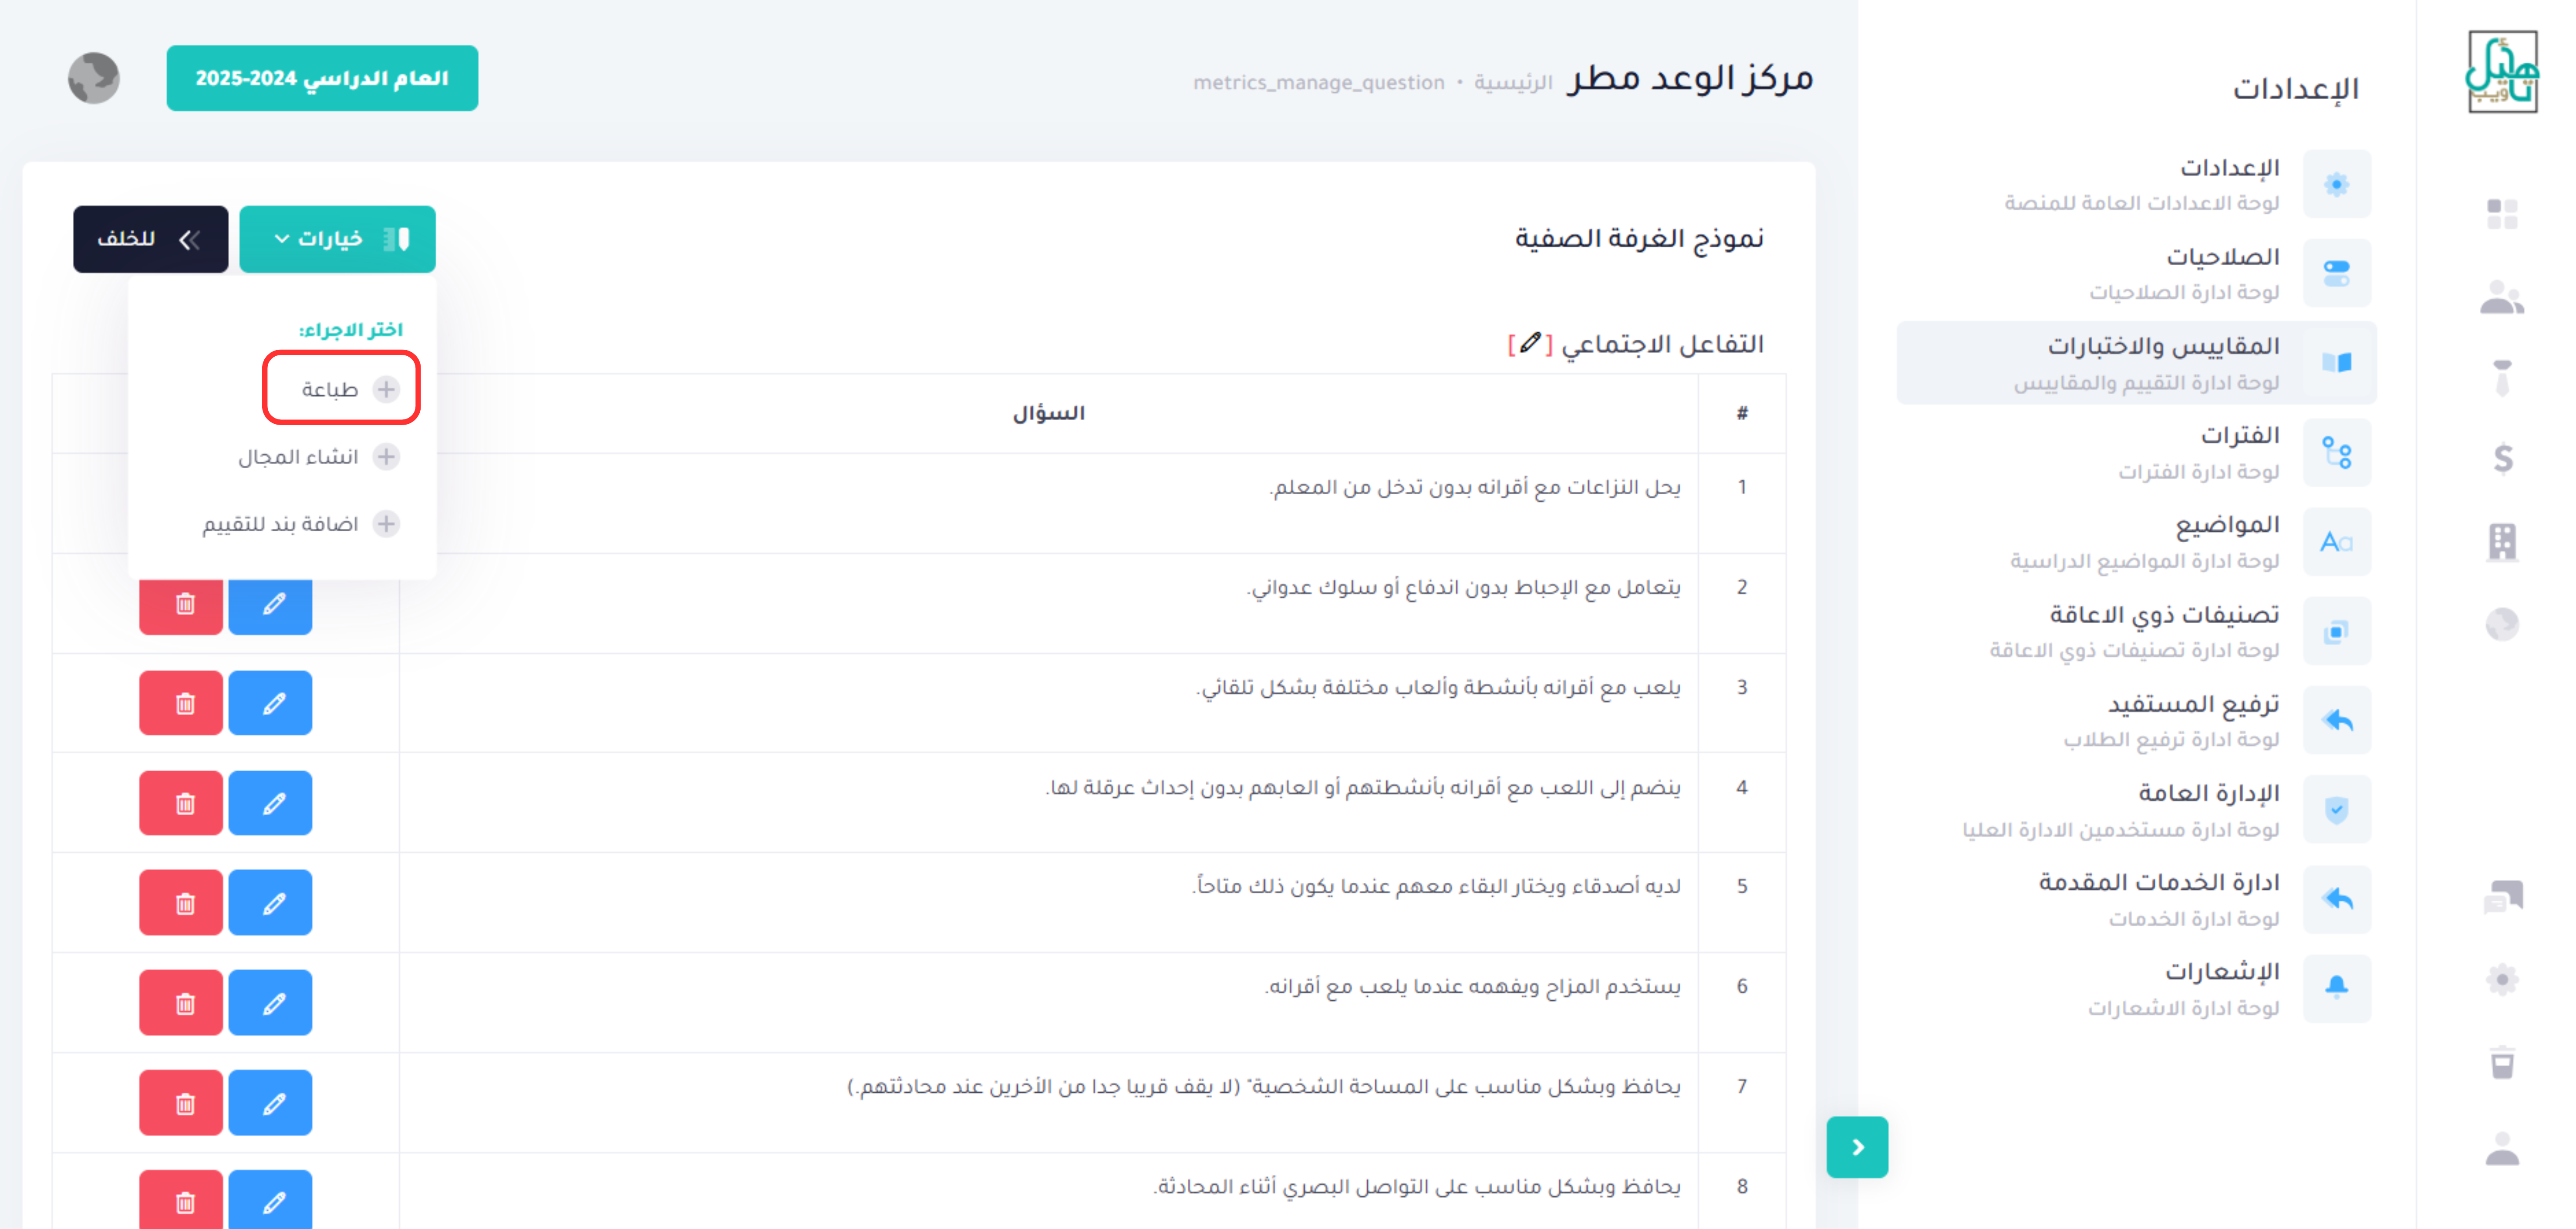Choose اضافة بند للتقييم menu entry

click(300, 524)
